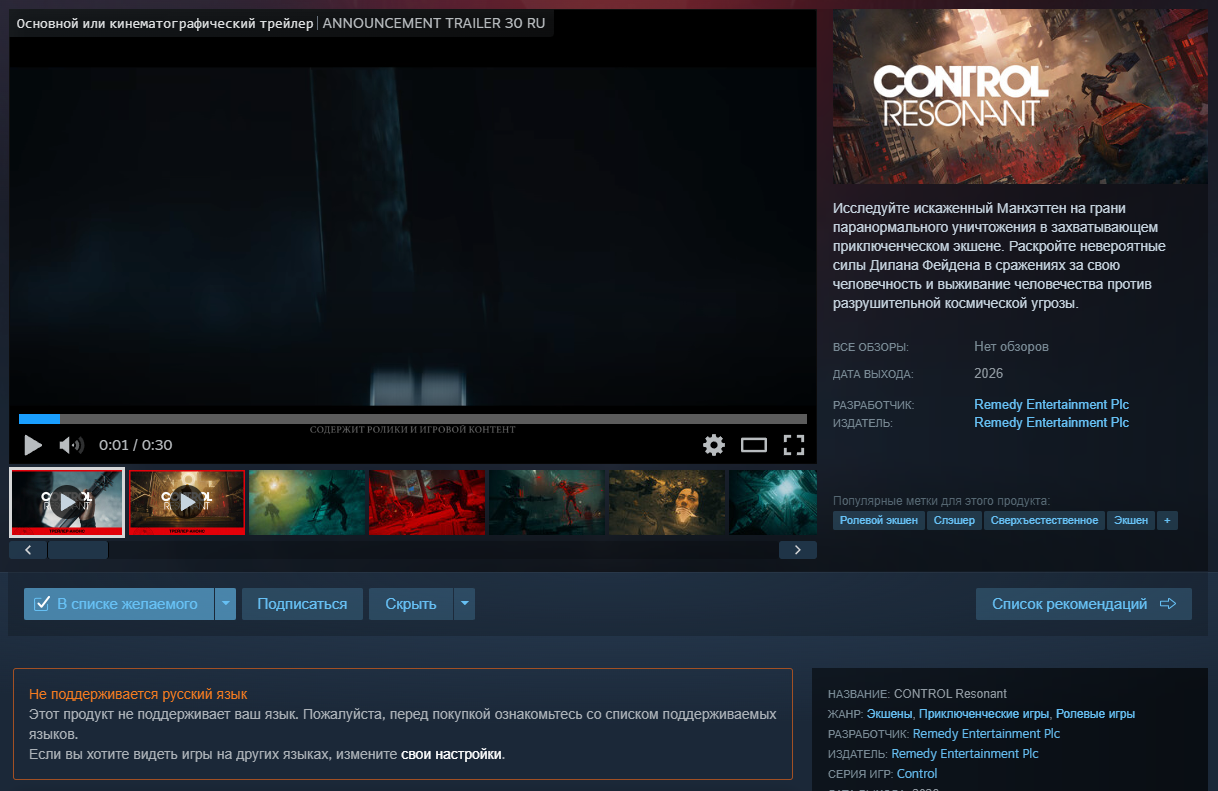Screen dimensions: 1218x791
Task: Open the red-caped fighter screenshot thumbnail
Action: click(x=547, y=502)
